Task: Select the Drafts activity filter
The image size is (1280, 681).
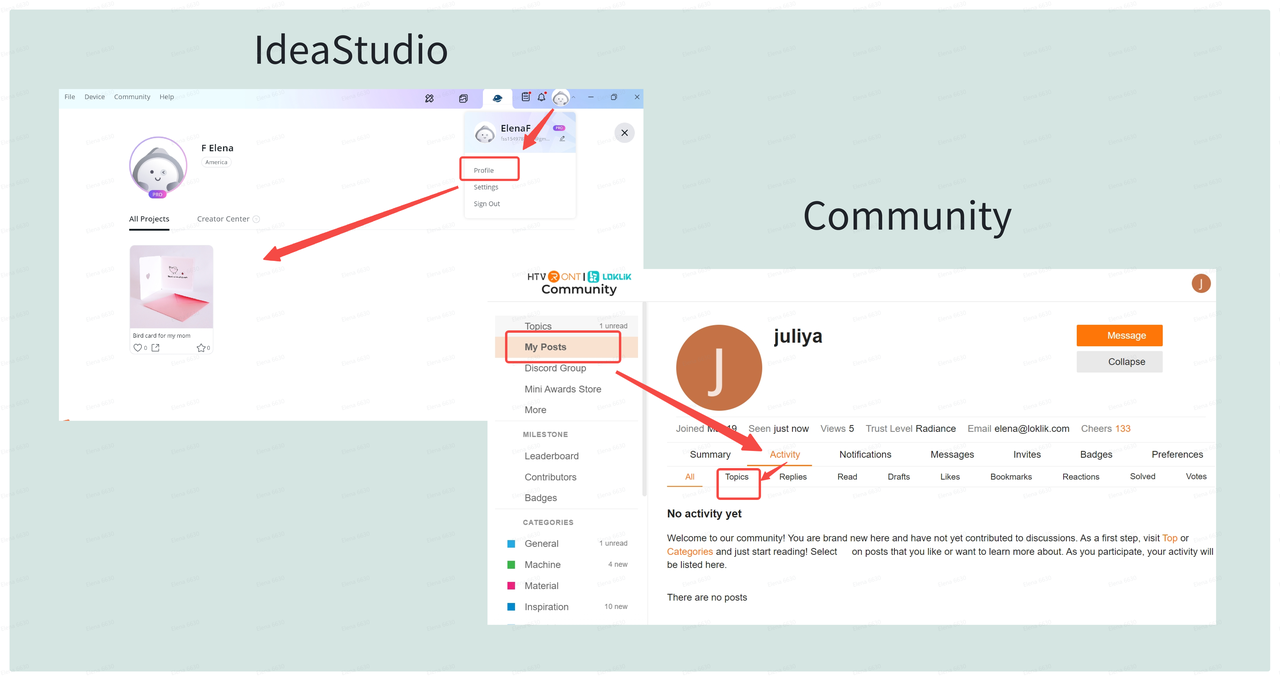Action: (x=899, y=477)
